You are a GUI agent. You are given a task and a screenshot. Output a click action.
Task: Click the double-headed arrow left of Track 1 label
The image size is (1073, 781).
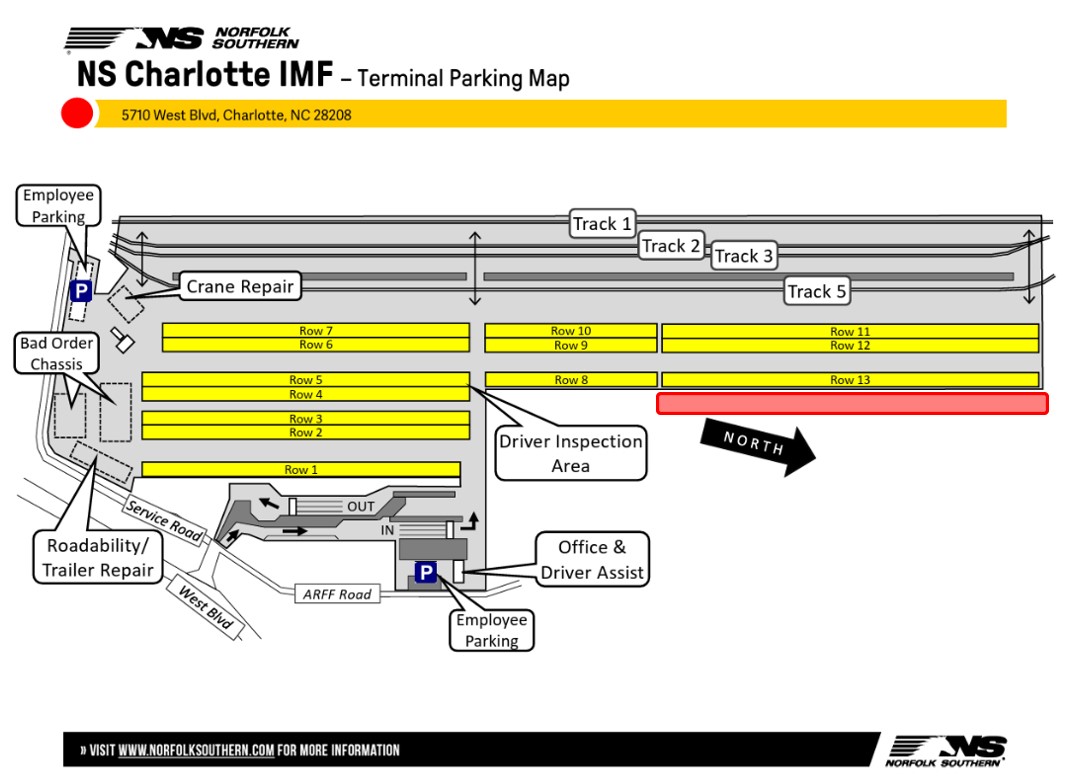[475, 268]
